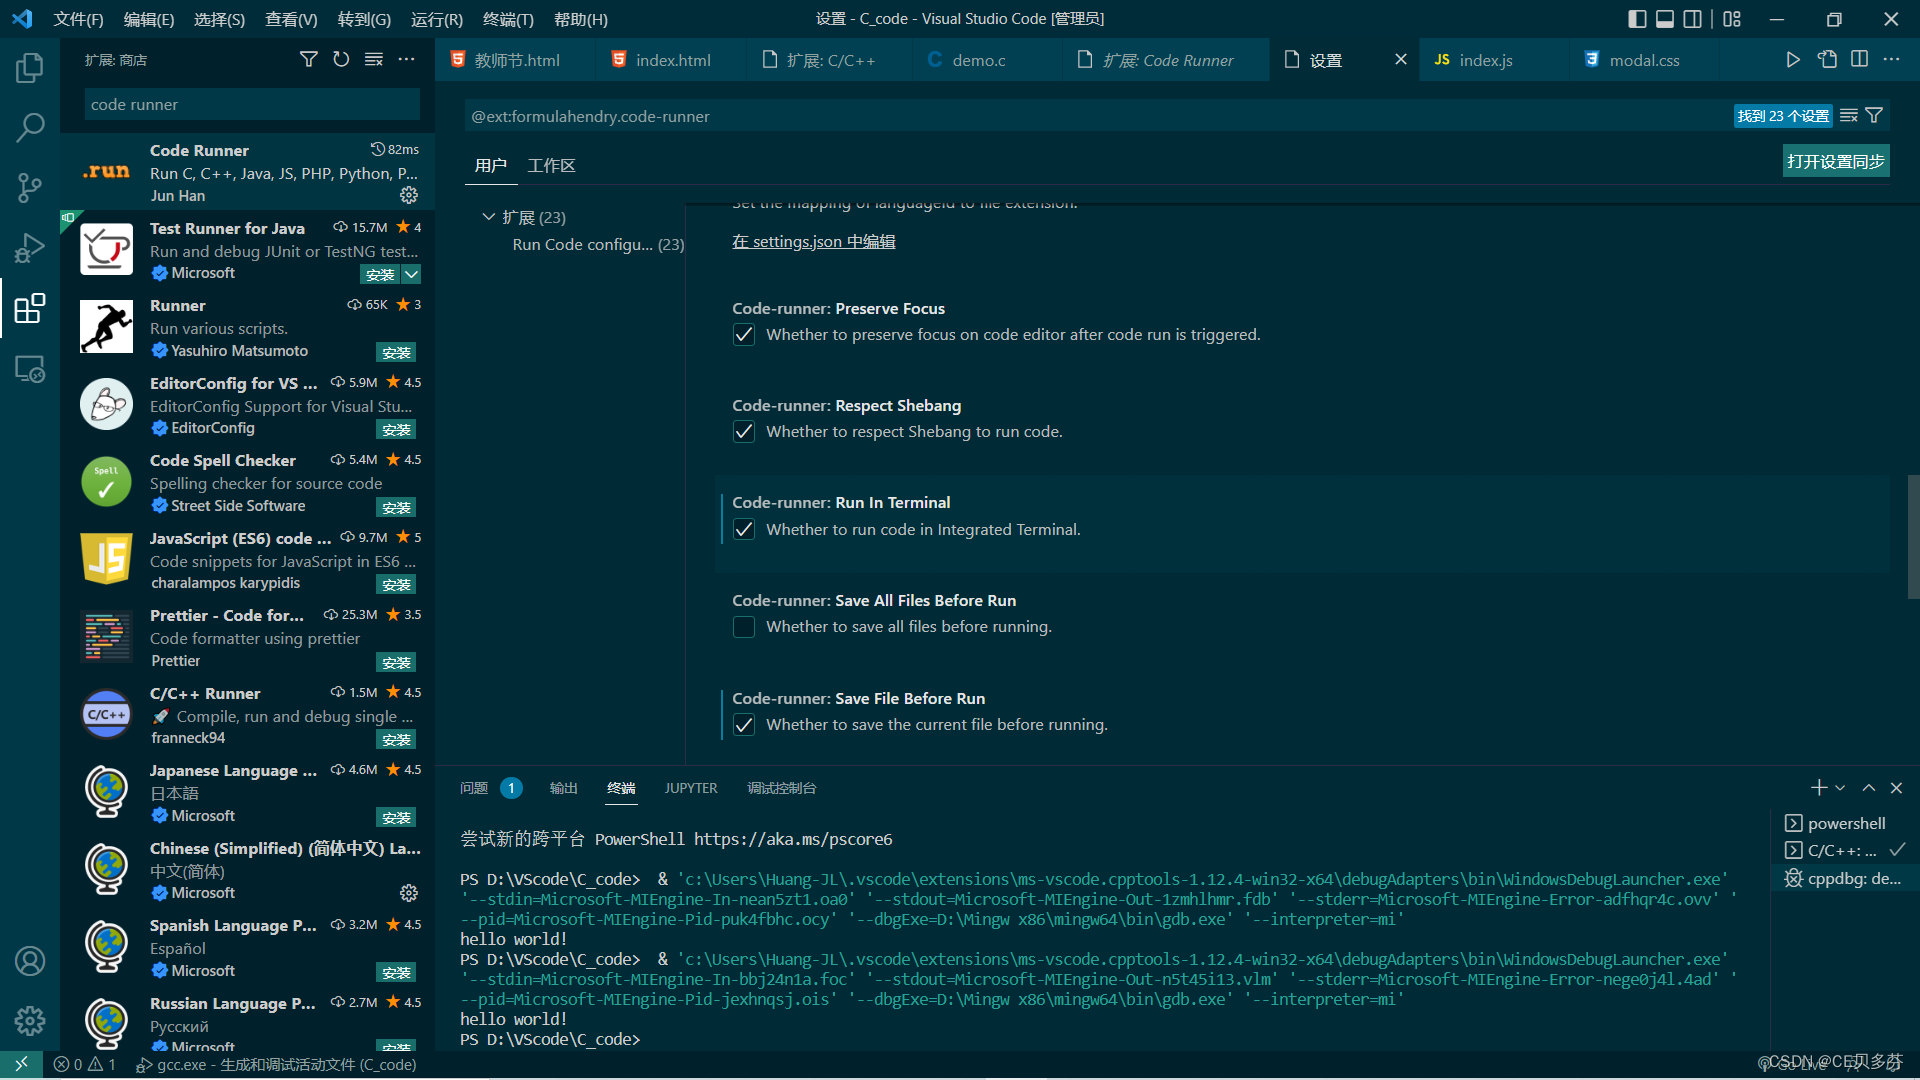1920x1080 pixels.
Task: Open the Explorer view in activity bar
Action: [x=30, y=68]
